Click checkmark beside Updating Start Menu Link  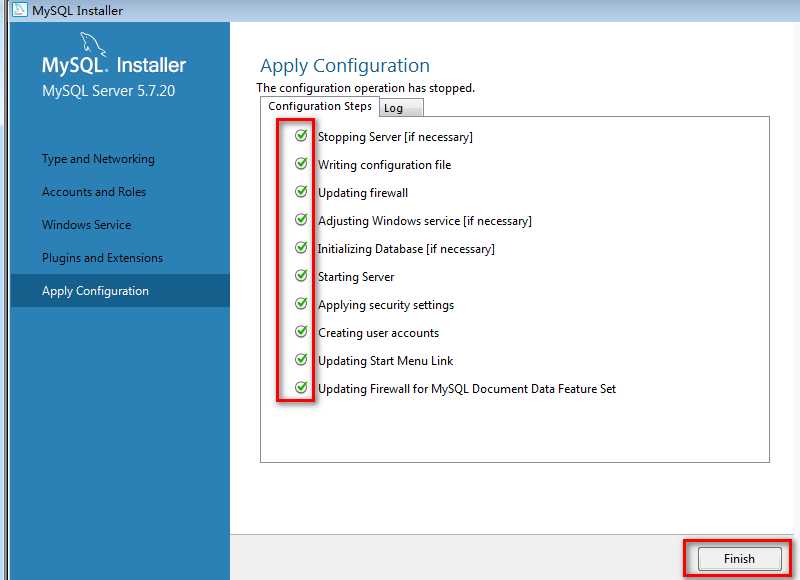tap(301, 360)
